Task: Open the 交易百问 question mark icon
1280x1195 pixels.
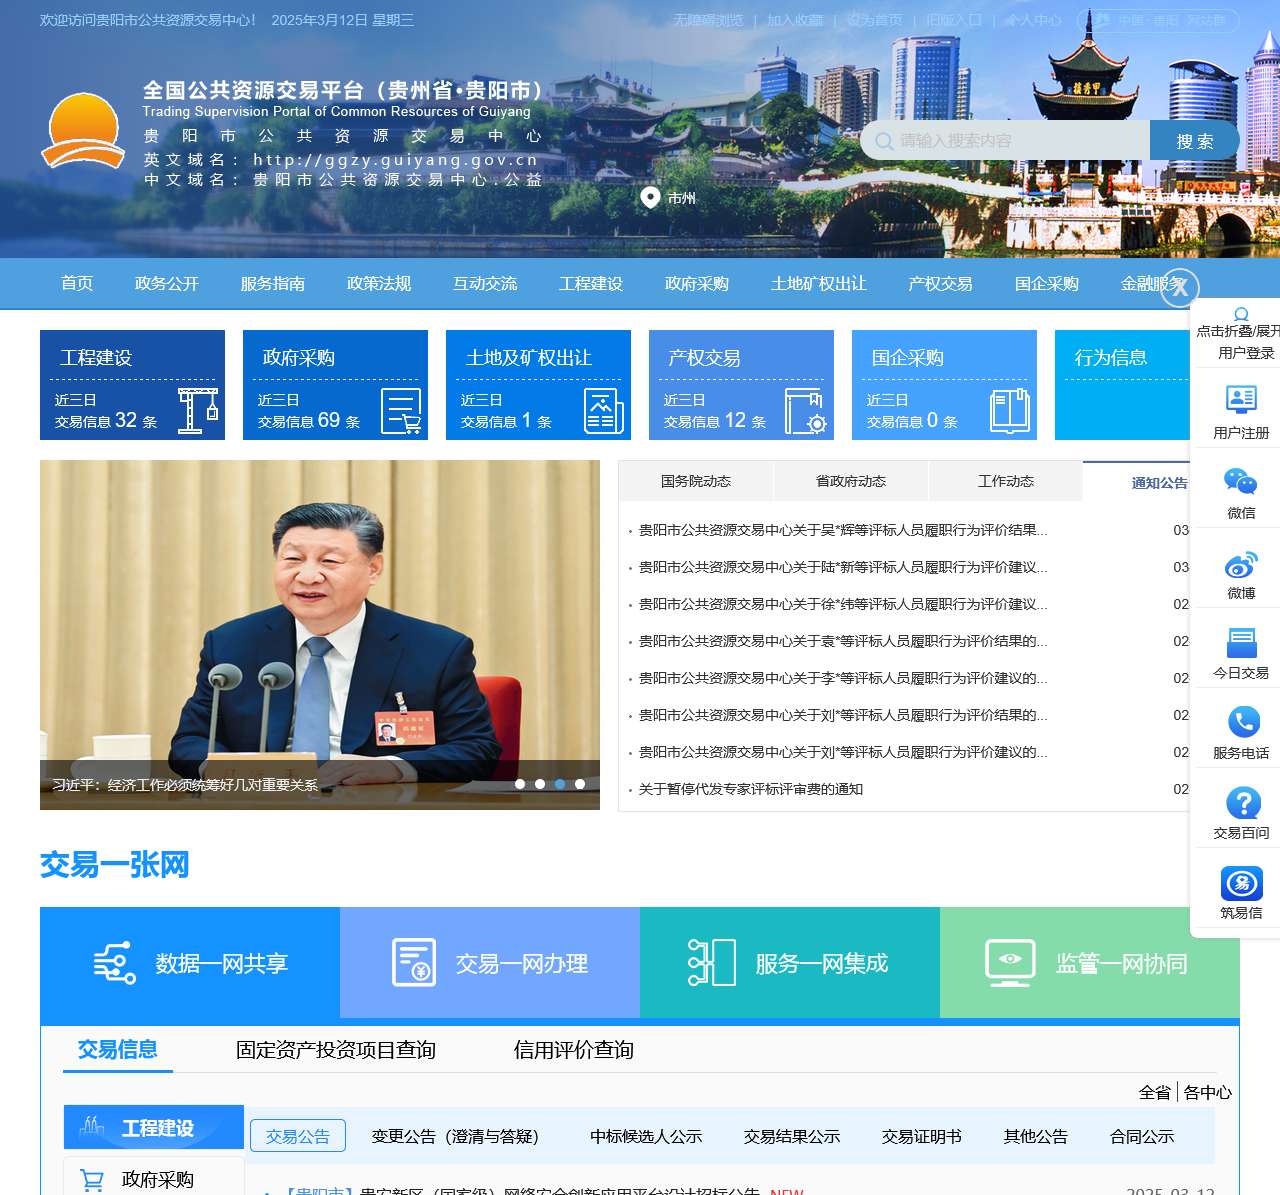Action: coord(1243,803)
